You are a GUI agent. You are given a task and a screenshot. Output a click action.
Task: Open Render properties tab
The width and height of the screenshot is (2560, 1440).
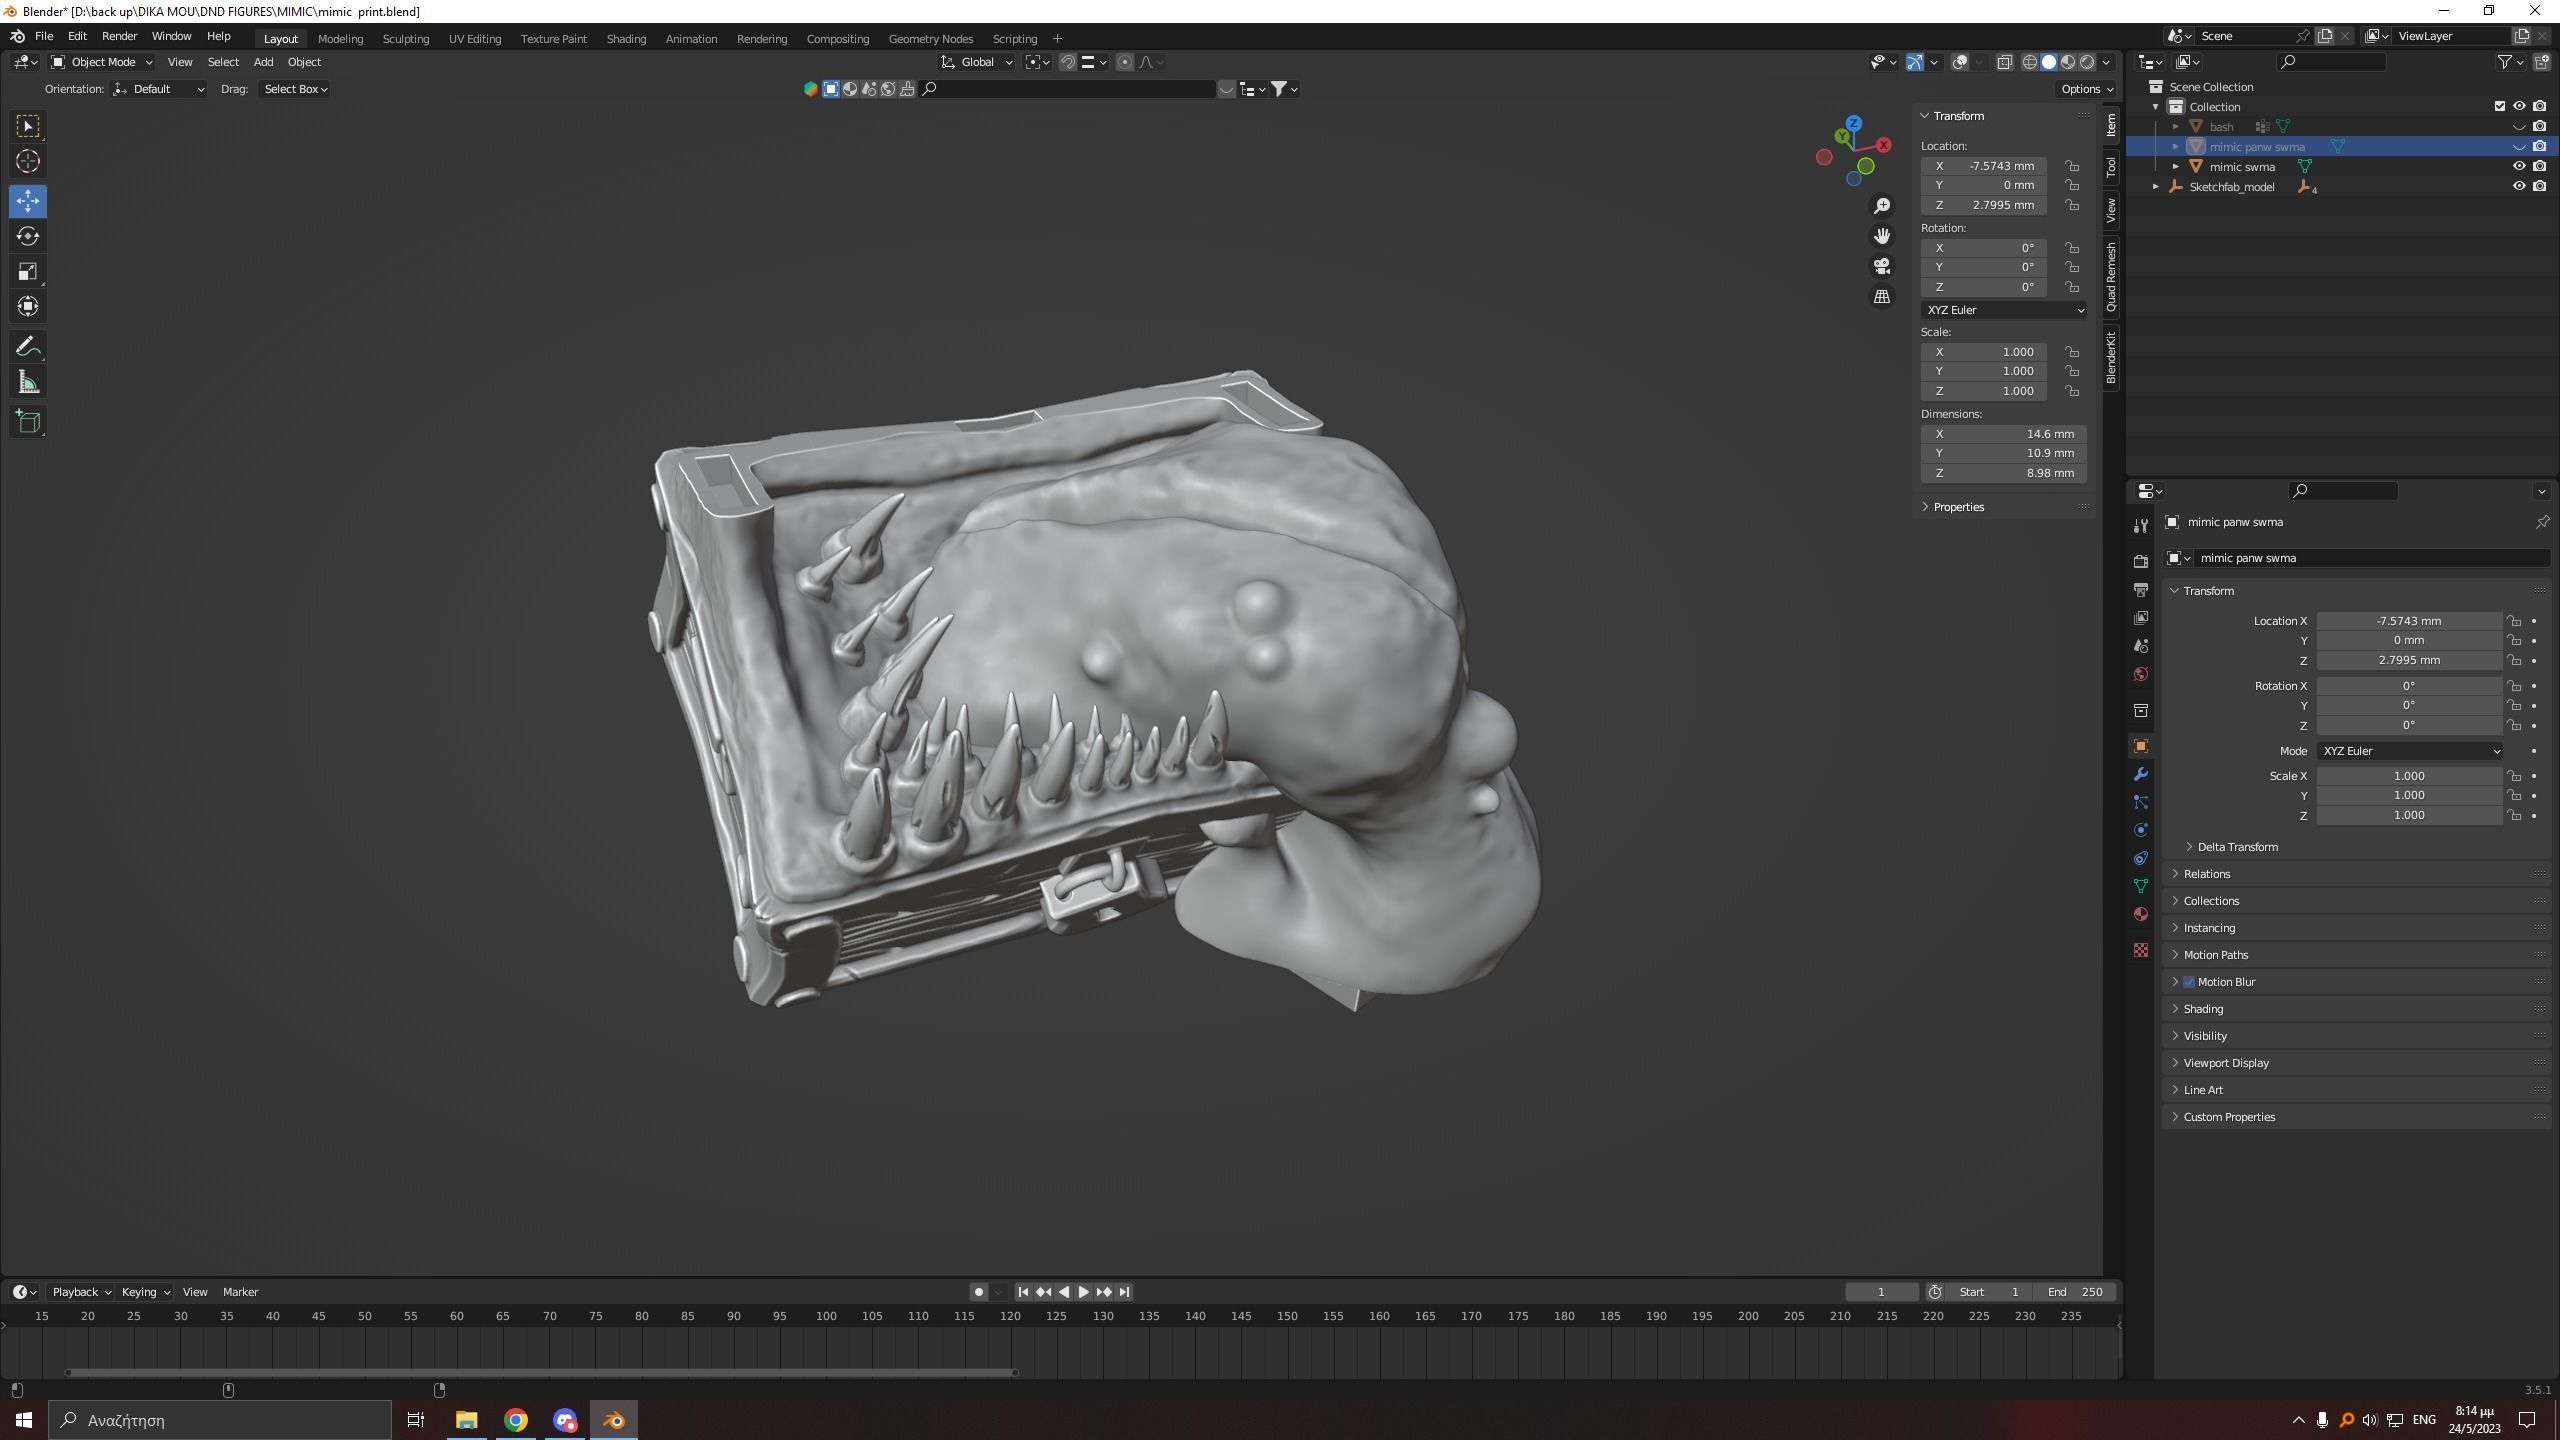click(x=2141, y=561)
